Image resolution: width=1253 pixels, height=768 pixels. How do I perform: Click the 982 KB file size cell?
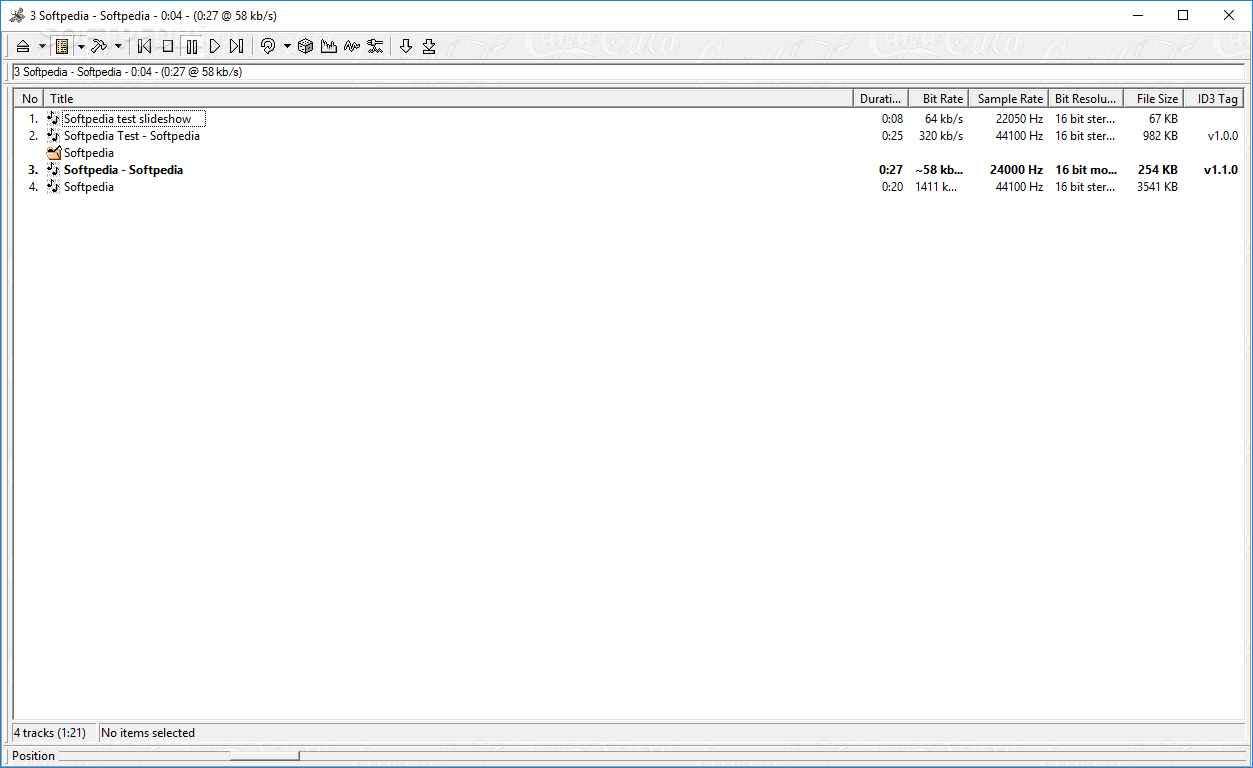point(1160,136)
